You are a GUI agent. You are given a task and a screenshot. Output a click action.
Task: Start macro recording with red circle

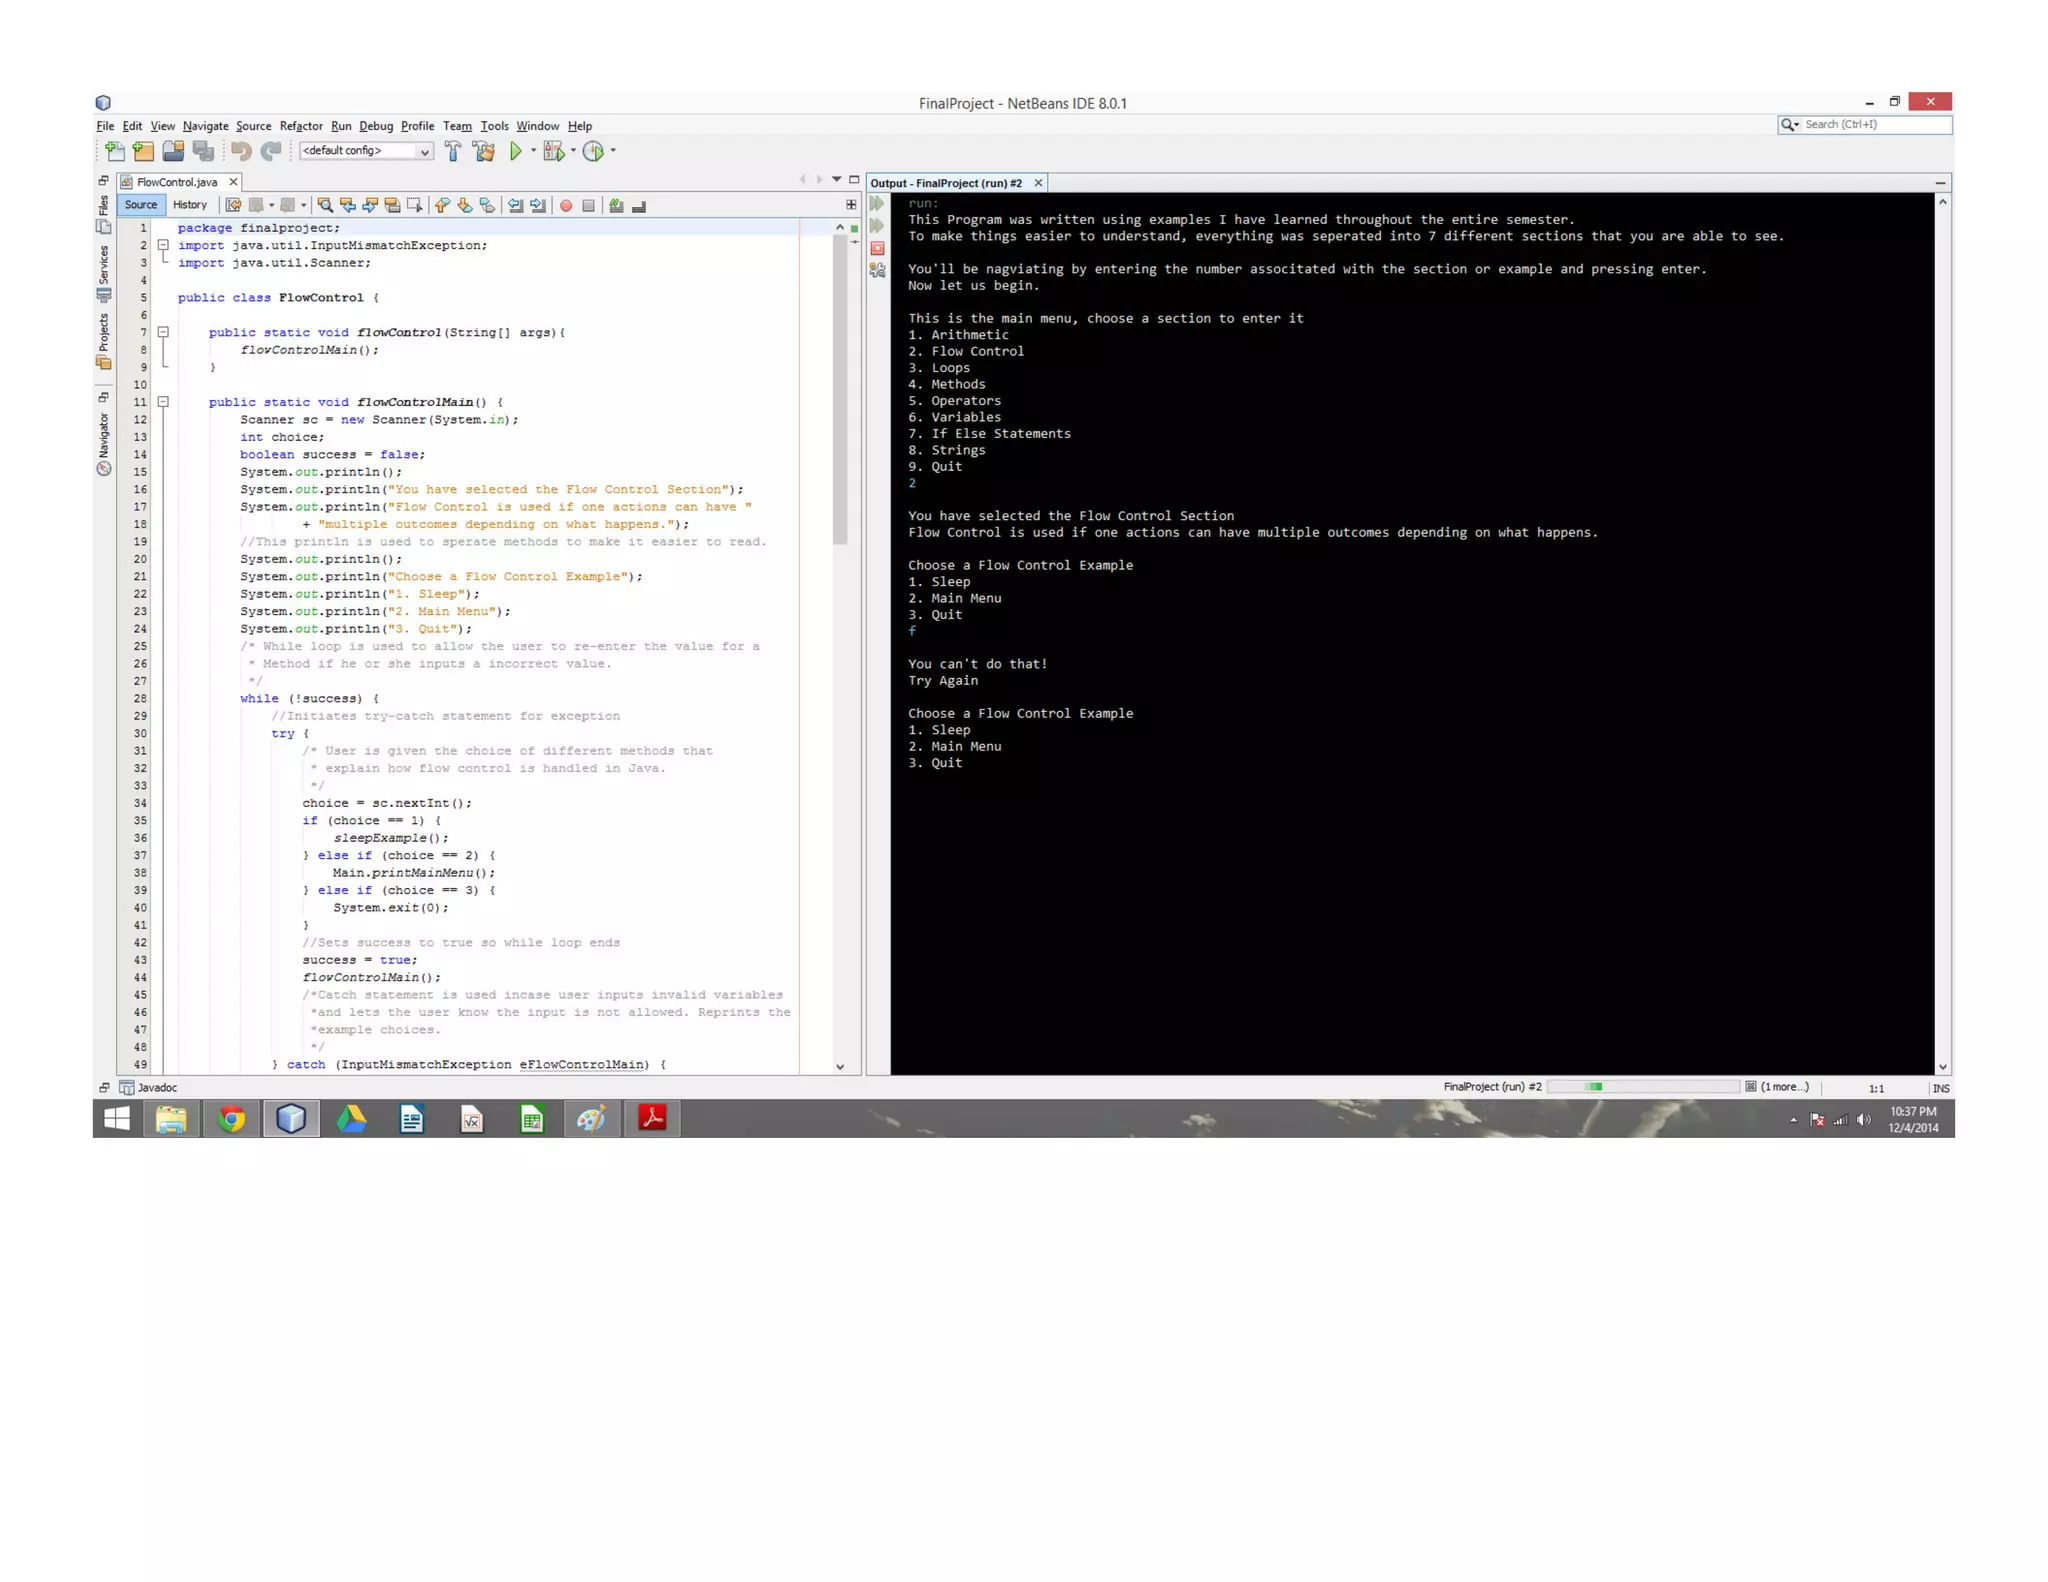(566, 205)
